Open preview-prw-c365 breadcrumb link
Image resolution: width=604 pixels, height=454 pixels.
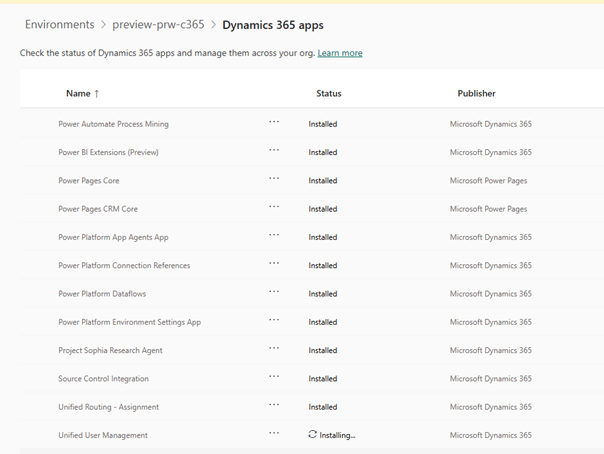coord(158,25)
